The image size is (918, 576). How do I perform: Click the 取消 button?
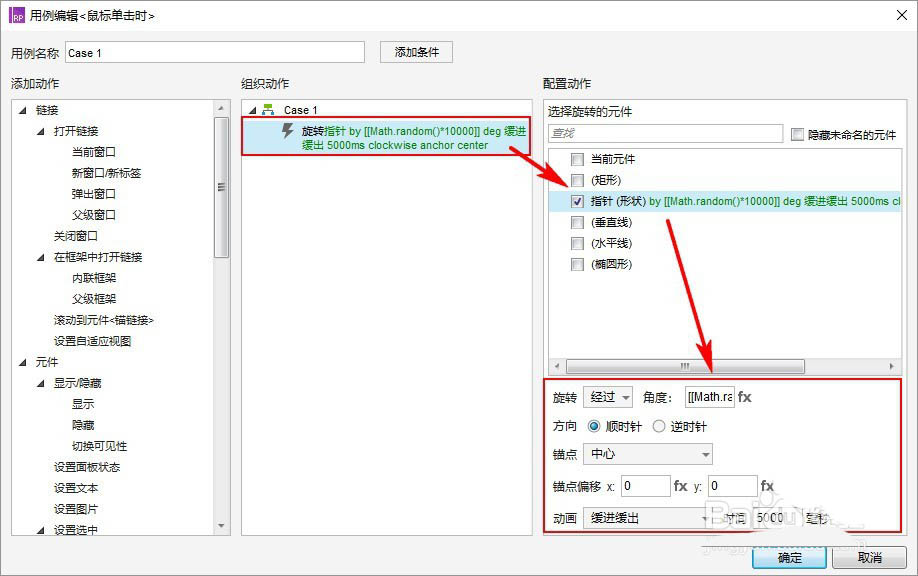pyautogui.click(x=870, y=558)
